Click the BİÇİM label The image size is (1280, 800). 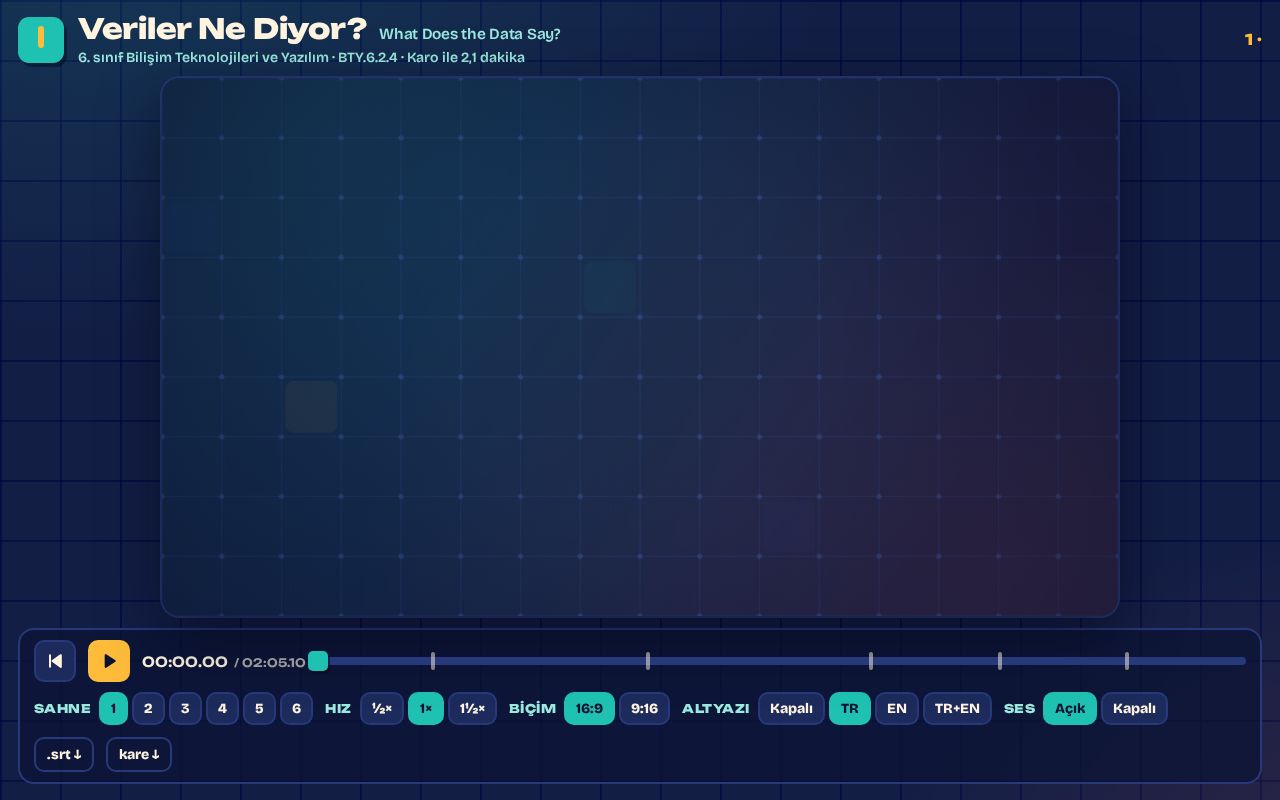click(x=532, y=708)
